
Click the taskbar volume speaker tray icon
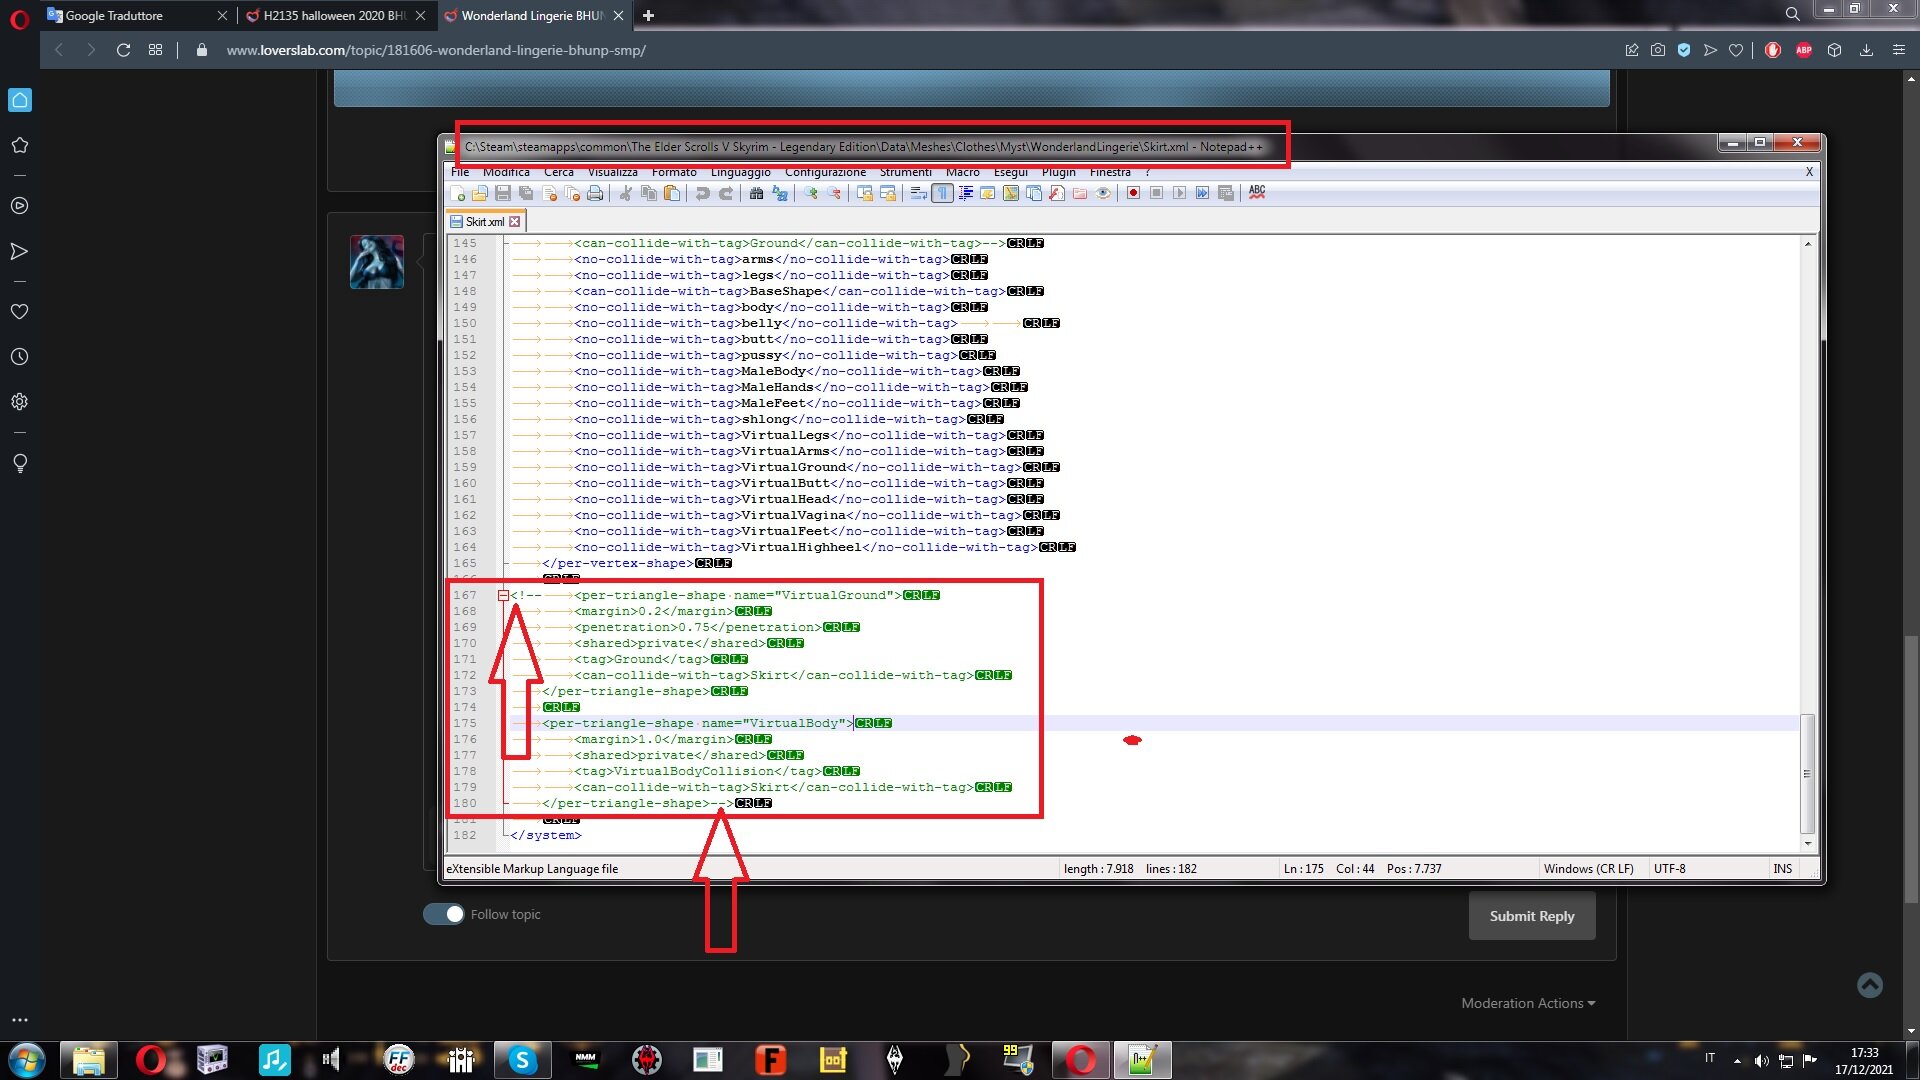coord(1761,1060)
